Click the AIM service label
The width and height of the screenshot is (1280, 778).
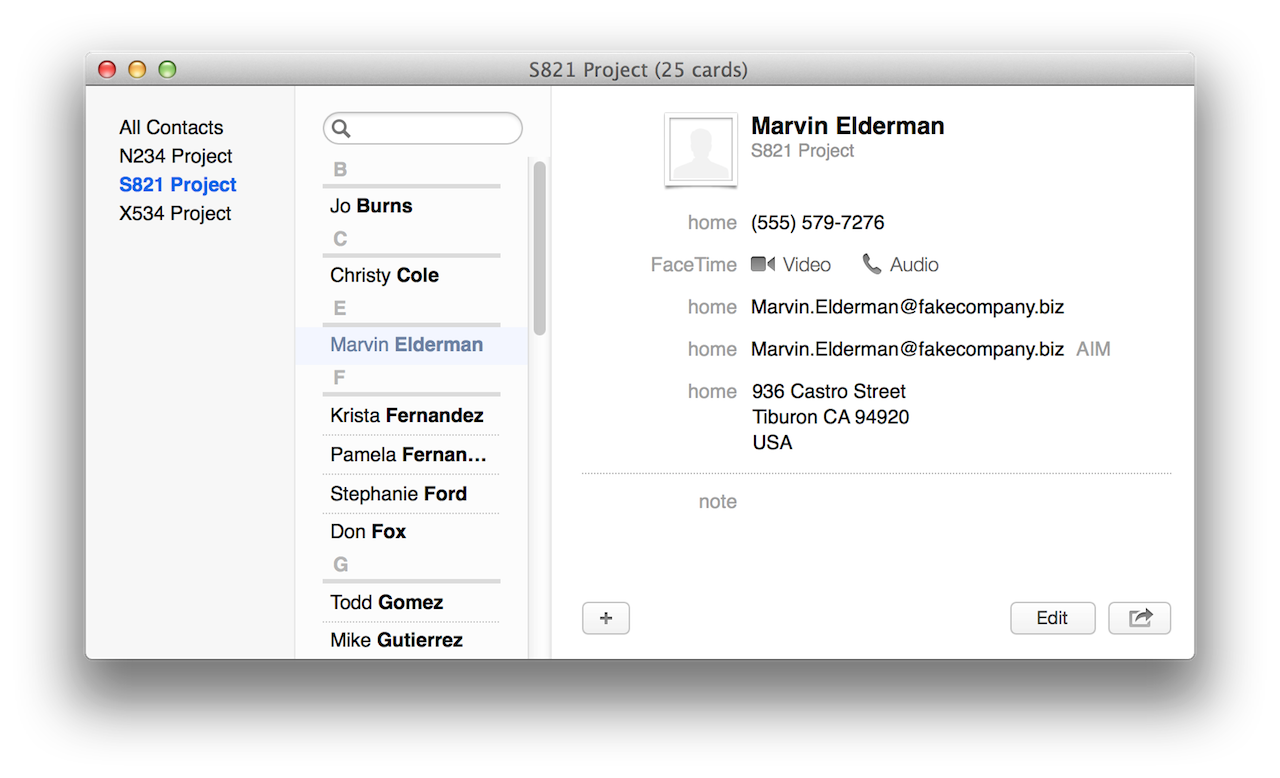click(1093, 349)
